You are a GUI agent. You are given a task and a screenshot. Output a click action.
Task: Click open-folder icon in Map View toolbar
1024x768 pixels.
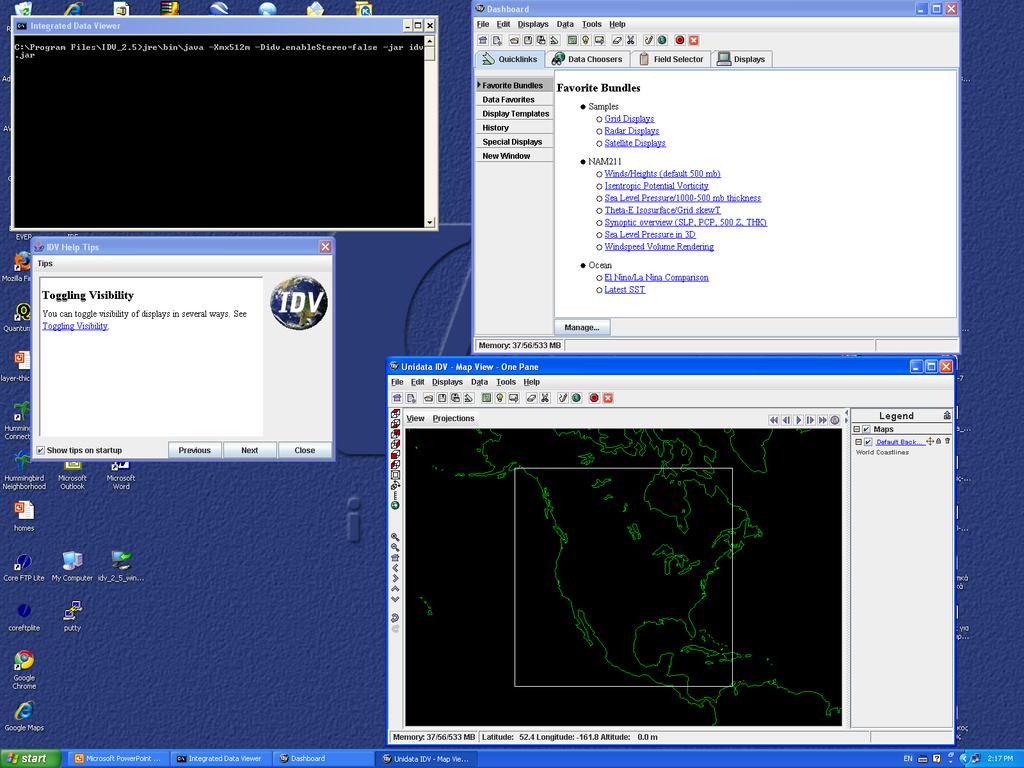tap(428, 398)
